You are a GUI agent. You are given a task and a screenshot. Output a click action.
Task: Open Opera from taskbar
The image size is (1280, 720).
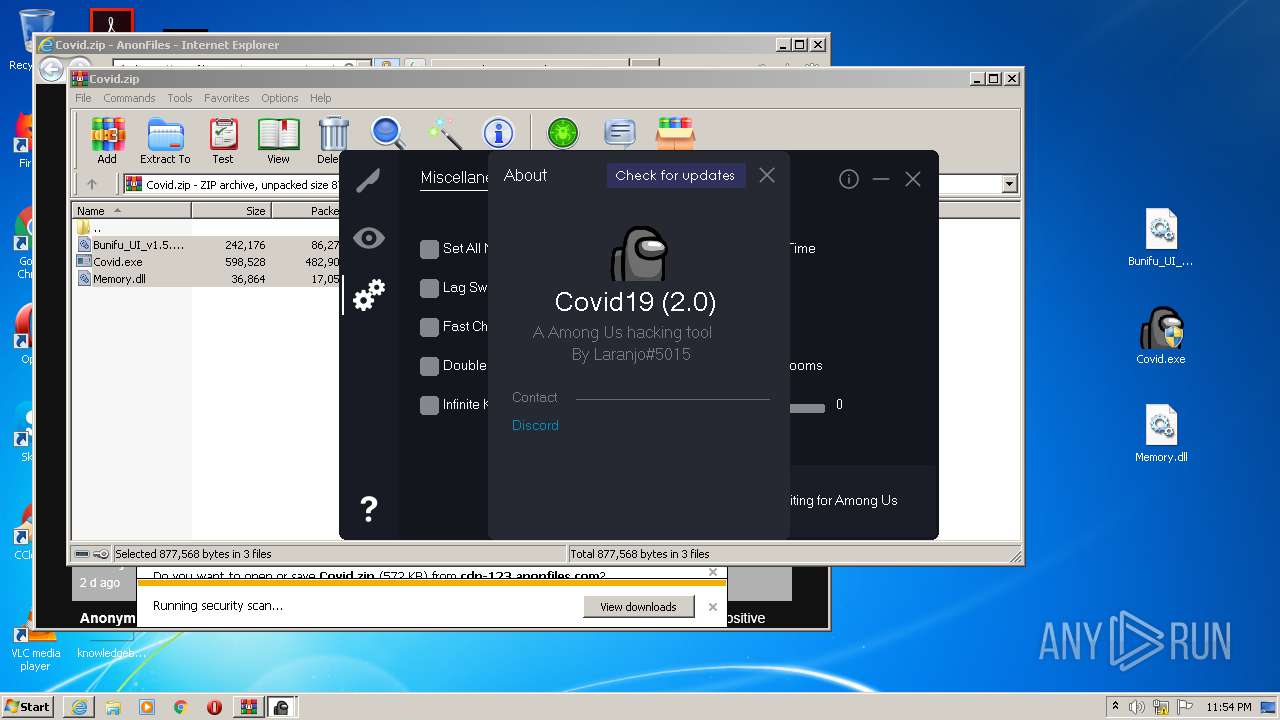coord(214,707)
